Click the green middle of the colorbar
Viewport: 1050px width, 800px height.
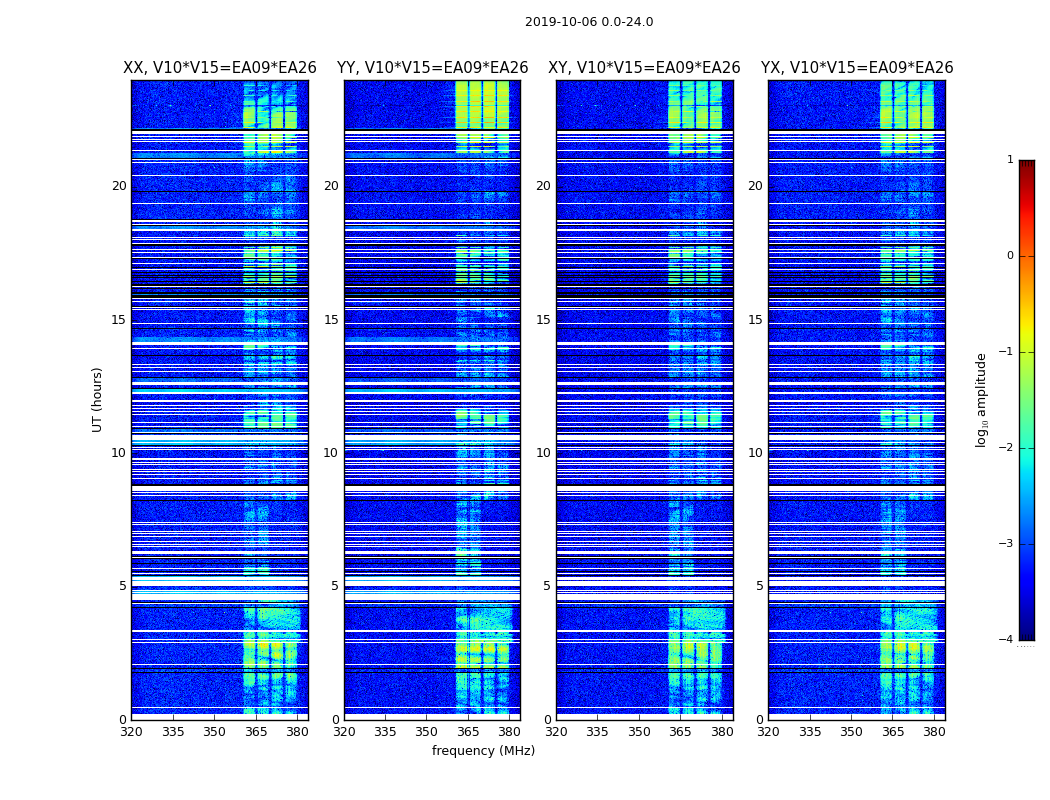click(1027, 402)
